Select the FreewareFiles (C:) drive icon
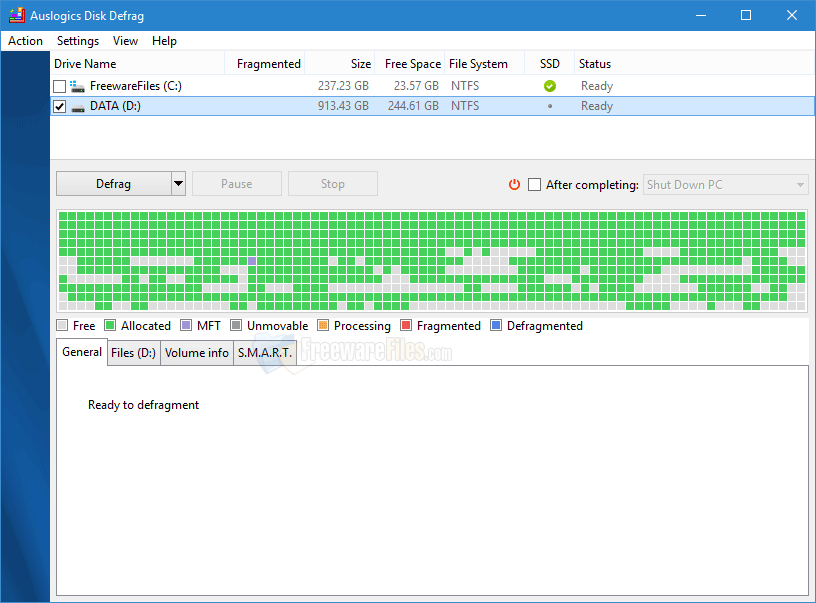Image resolution: width=816 pixels, height=603 pixels. point(77,86)
